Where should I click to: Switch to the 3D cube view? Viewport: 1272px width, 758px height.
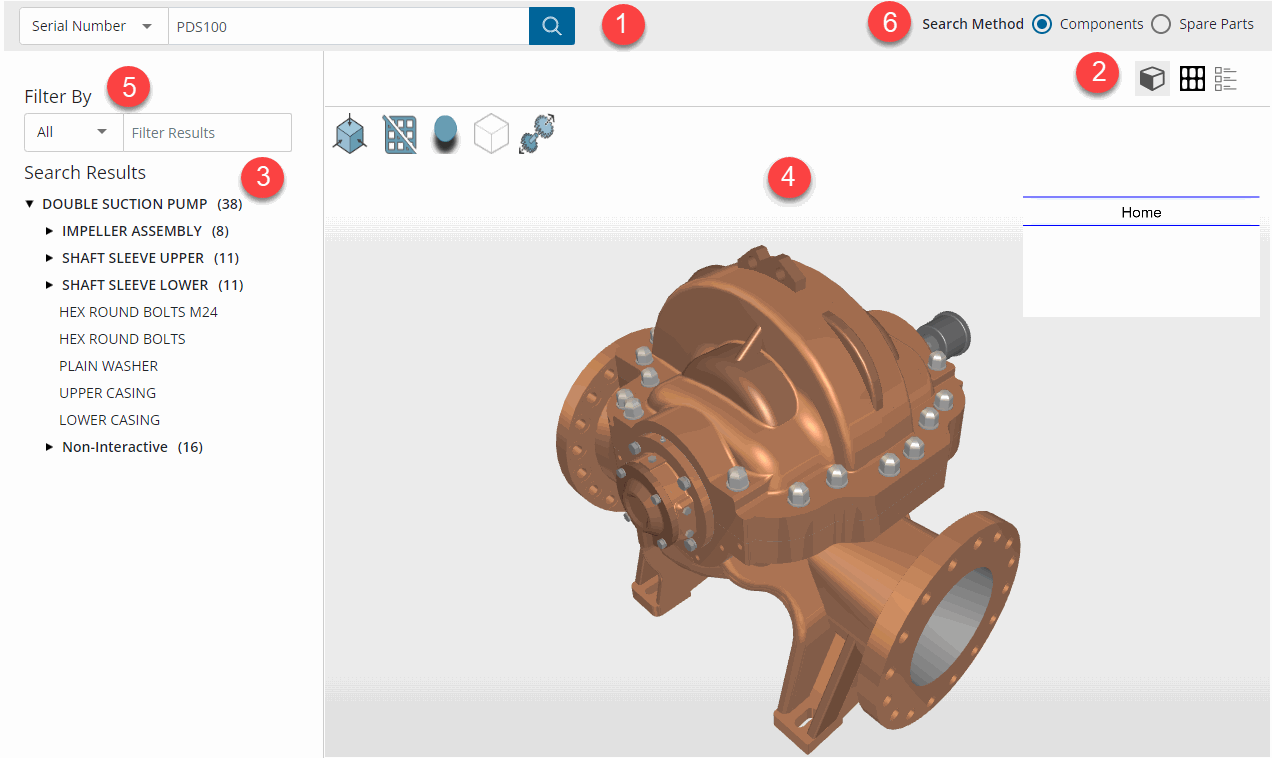(1152, 79)
